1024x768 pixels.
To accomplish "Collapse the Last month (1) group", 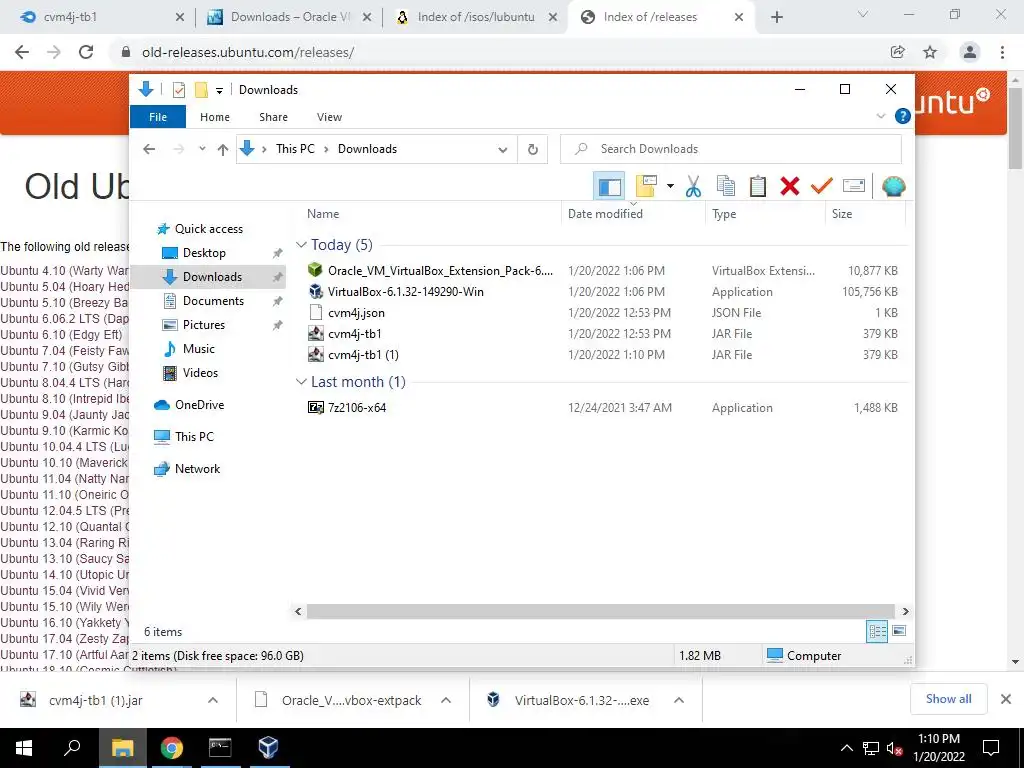I will pyautogui.click(x=301, y=382).
